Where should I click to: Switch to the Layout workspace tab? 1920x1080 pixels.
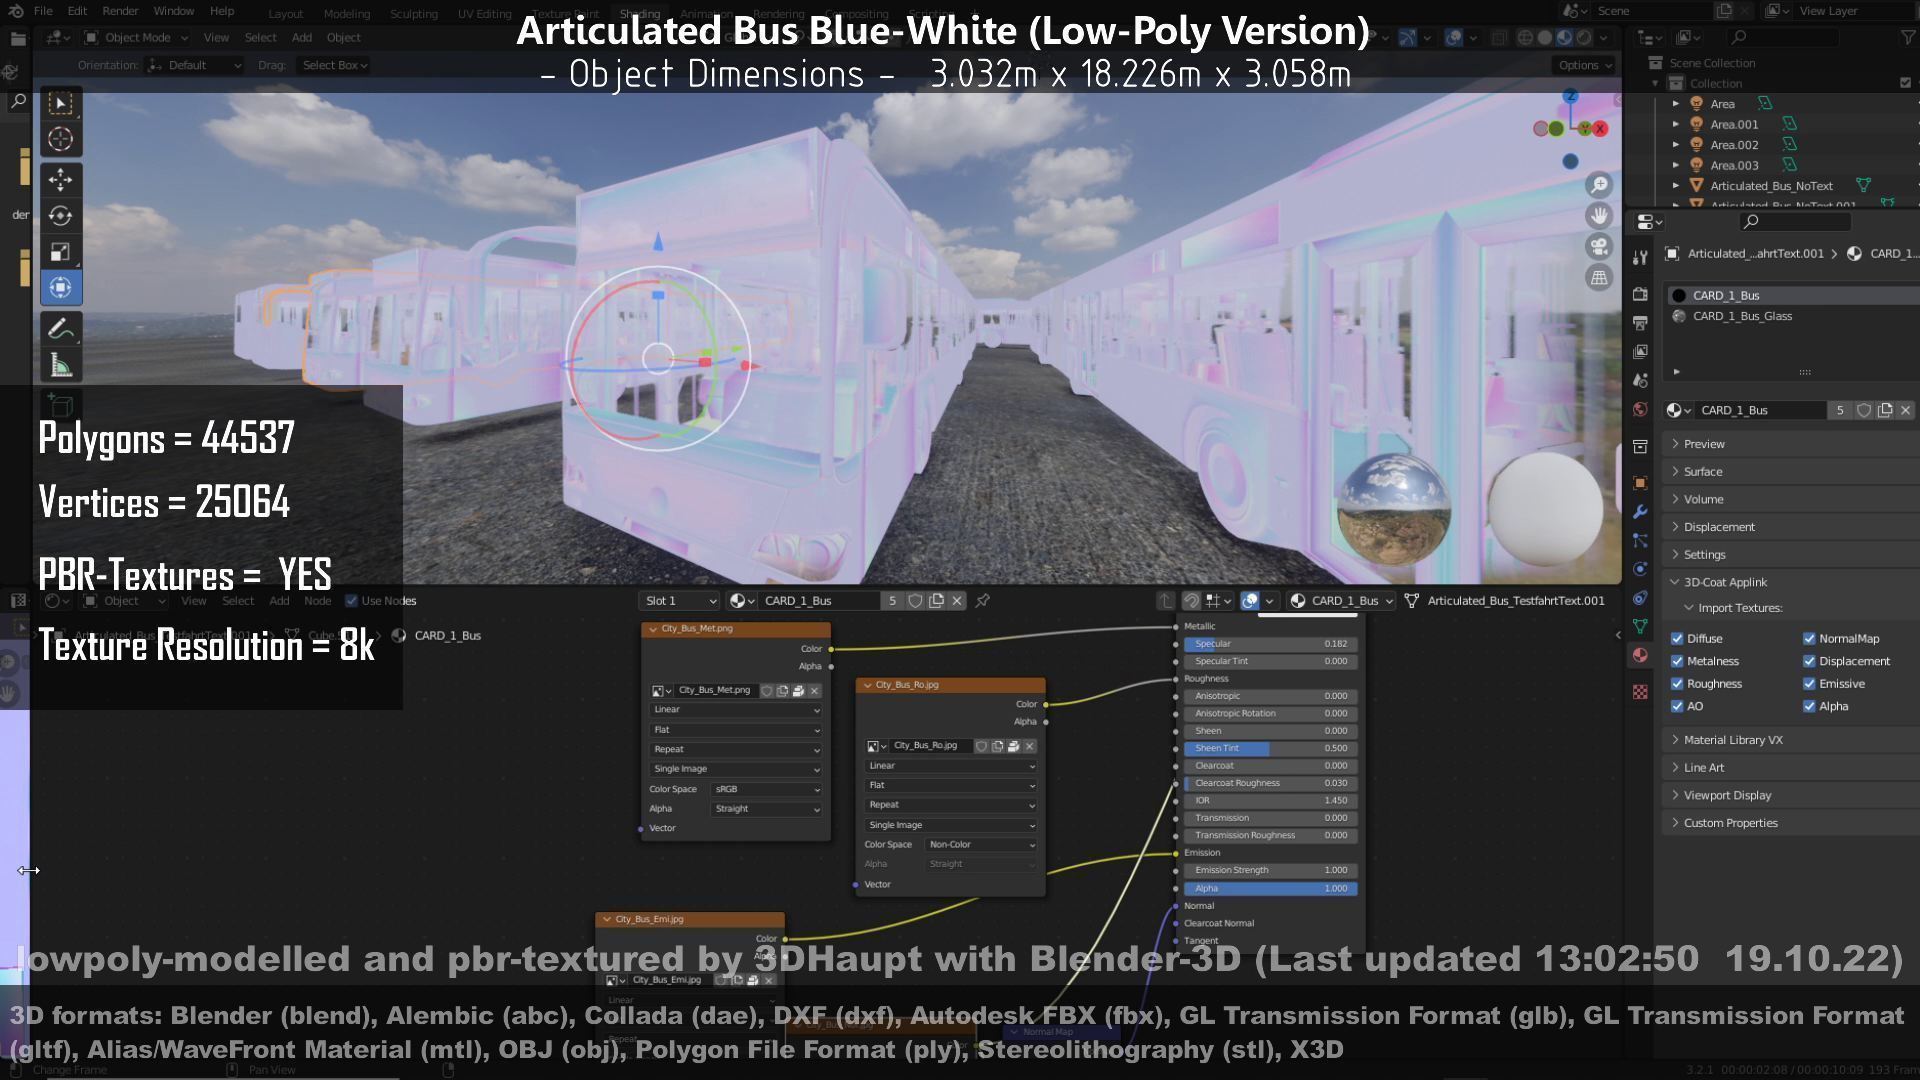coord(285,14)
